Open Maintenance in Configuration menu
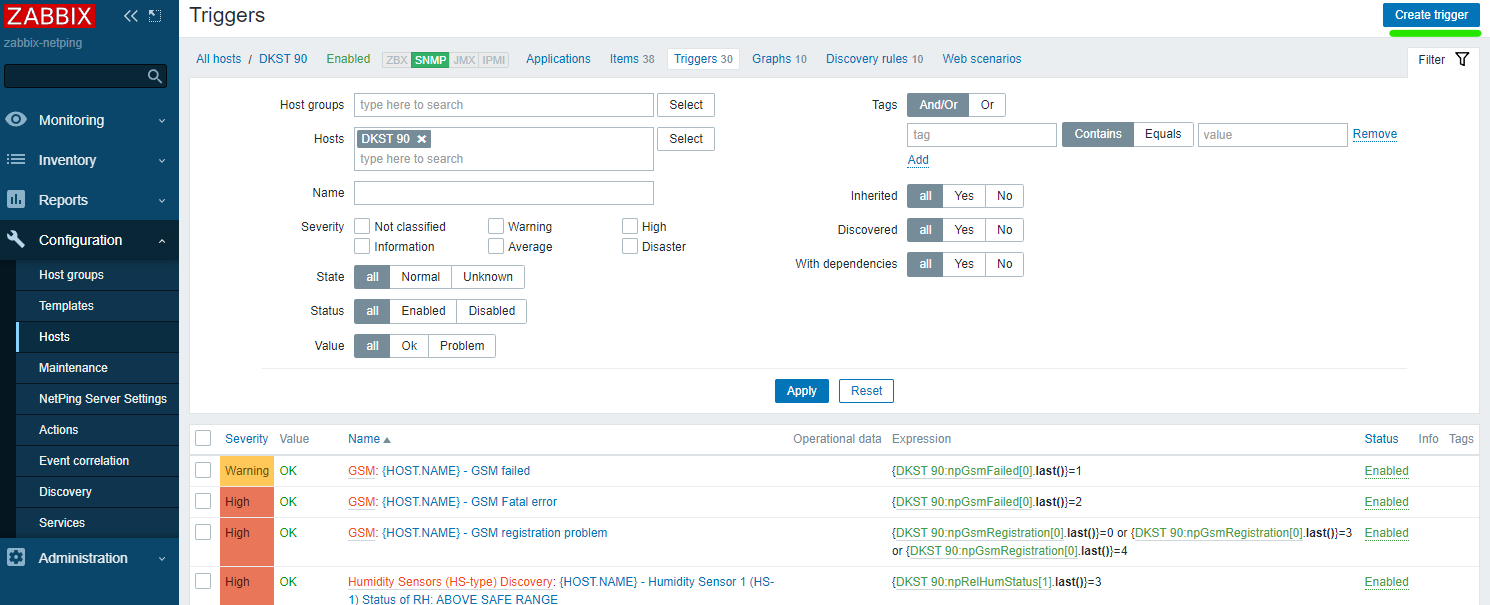Screen dimensions: 1490x605 [x=98, y=368]
